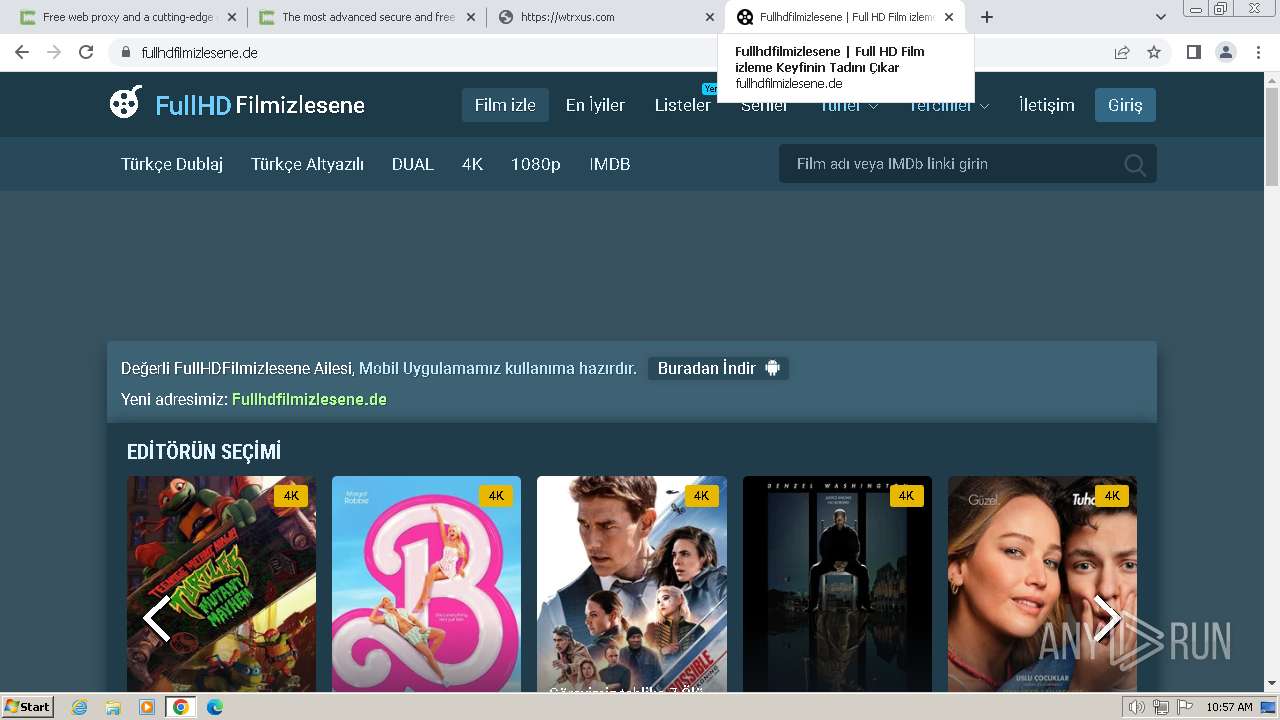The width and height of the screenshot is (1280, 720).
Task: Filter by Türkçe Altyazılı
Action: [307, 164]
